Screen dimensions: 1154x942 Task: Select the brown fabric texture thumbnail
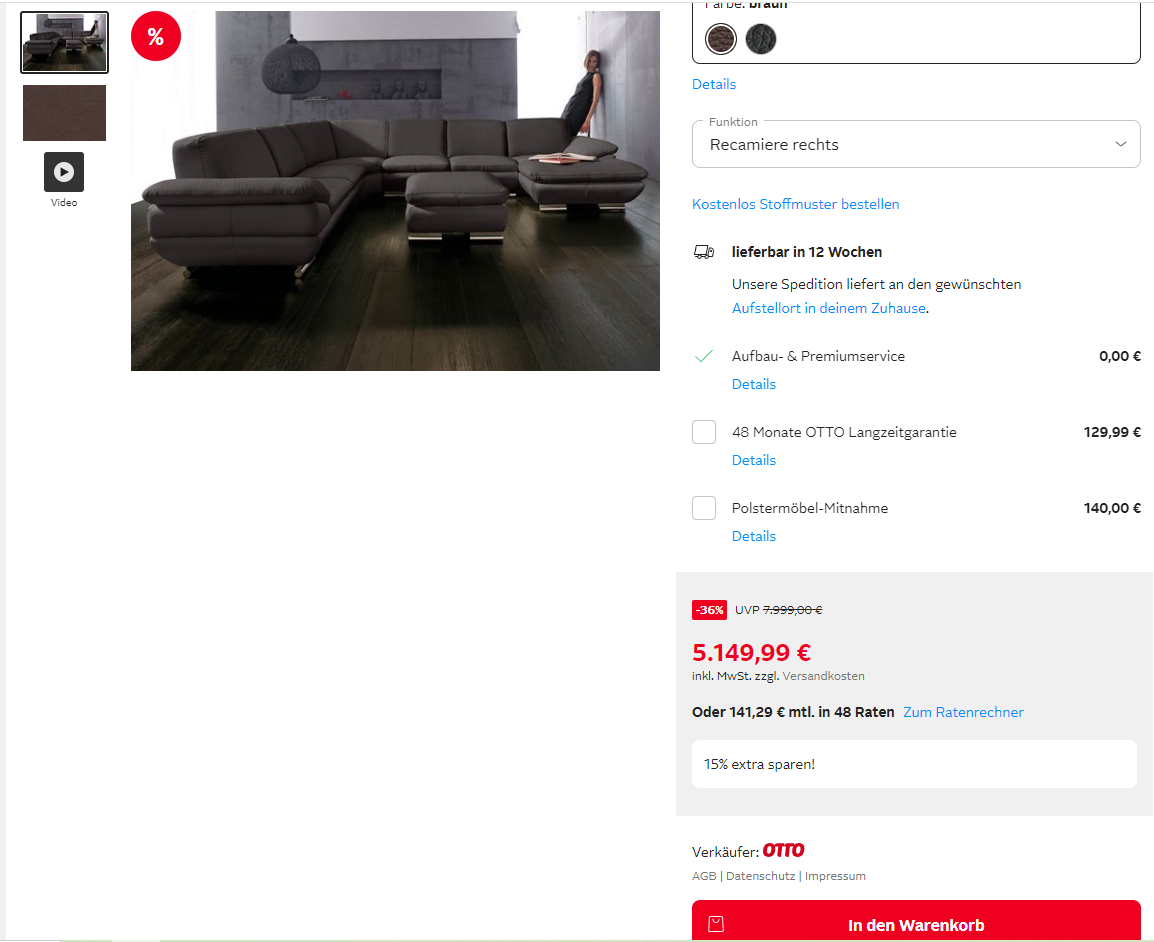[x=64, y=113]
